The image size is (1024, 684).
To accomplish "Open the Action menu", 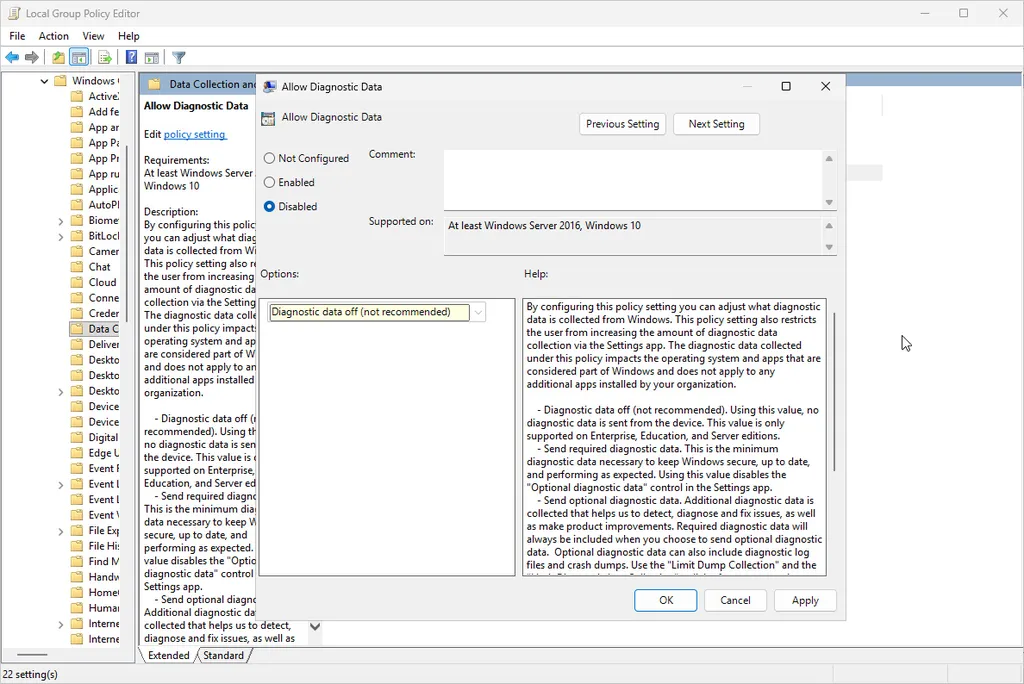I will click(x=53, y=35).
